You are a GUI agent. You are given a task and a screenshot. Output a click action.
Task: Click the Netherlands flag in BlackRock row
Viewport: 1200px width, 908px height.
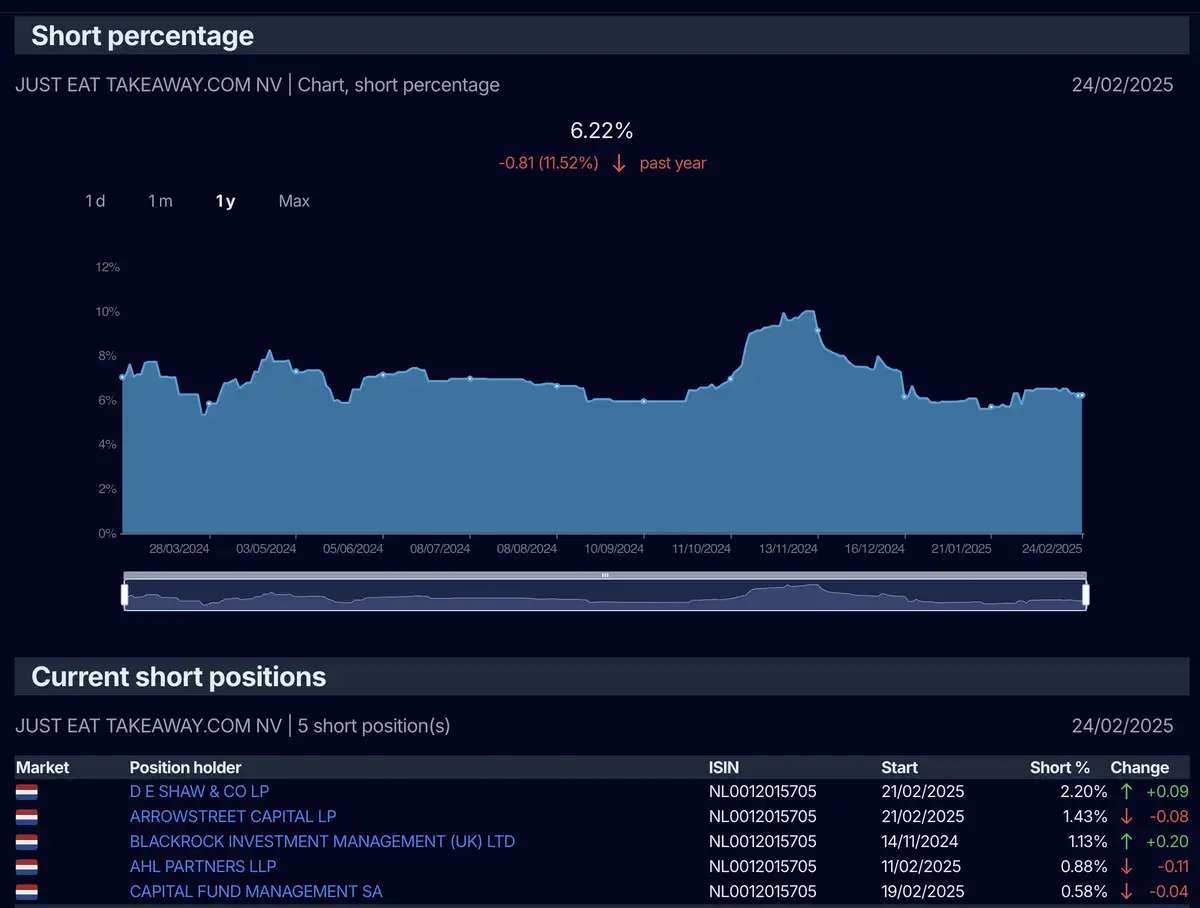(x=27, y=841)
